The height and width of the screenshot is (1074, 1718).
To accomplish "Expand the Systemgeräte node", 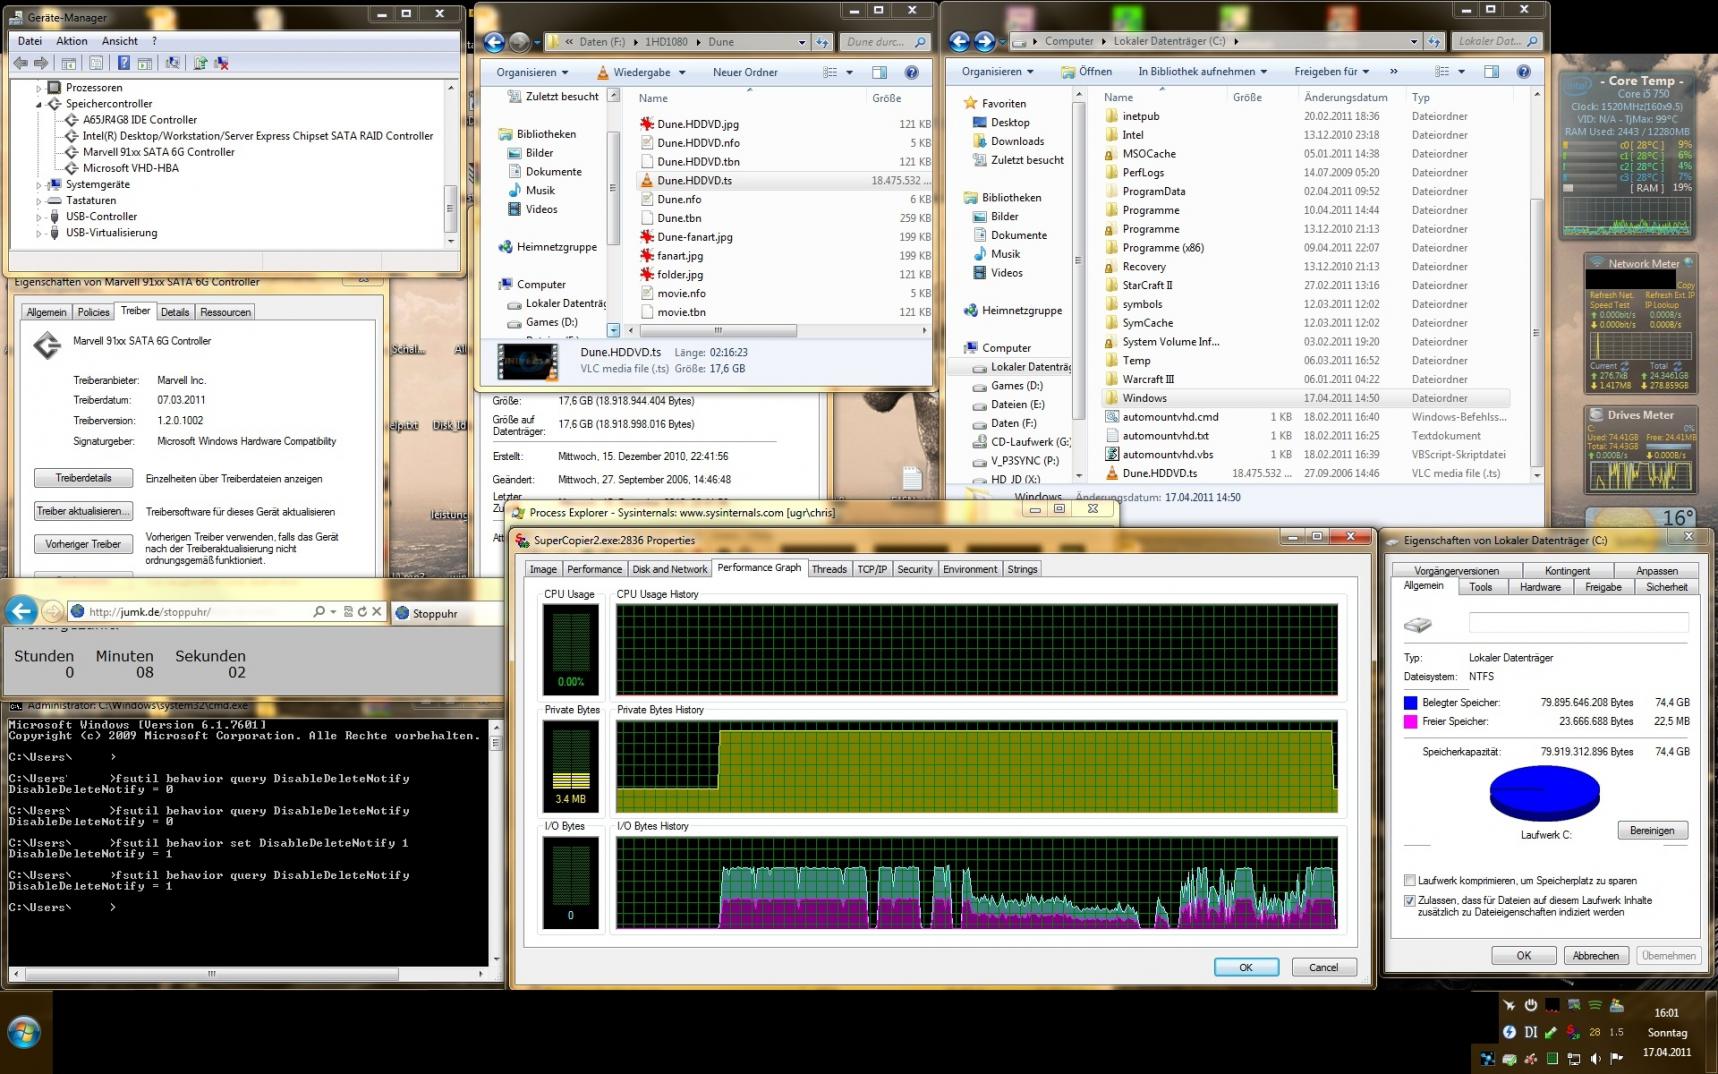I will pos(39,185).
